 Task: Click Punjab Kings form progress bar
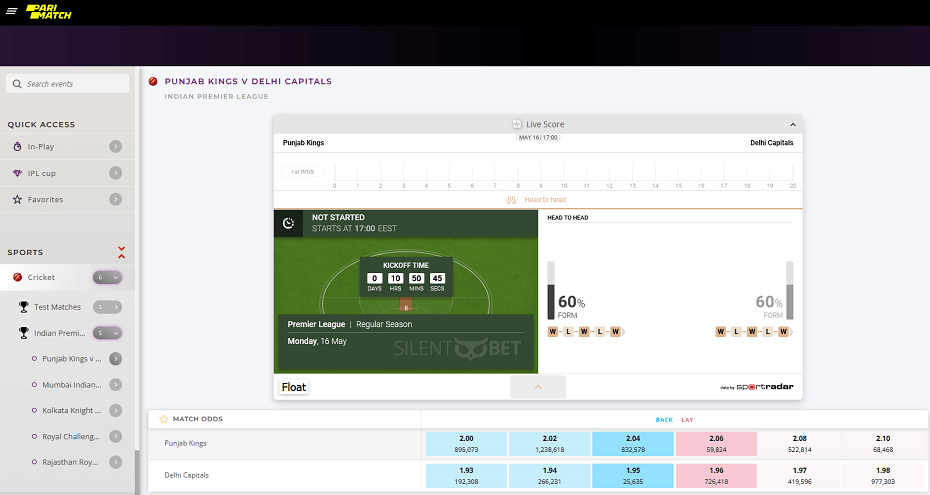[x=550, y=290]
